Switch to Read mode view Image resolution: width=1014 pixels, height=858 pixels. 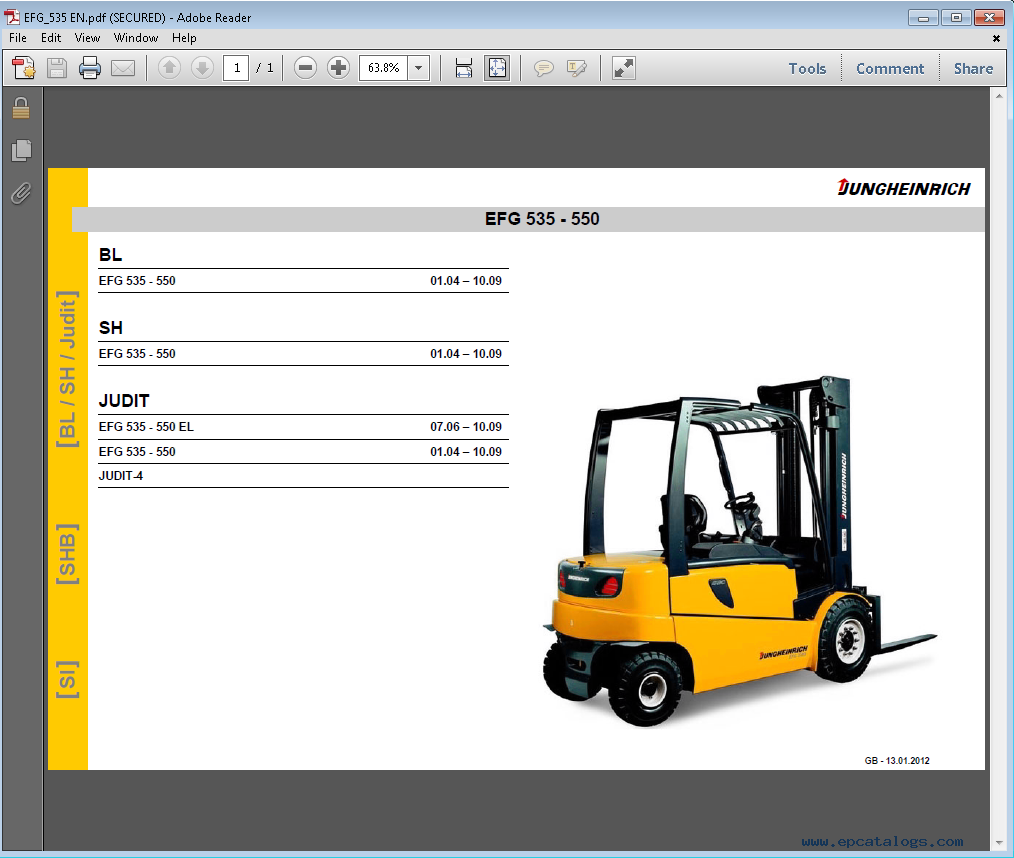pos(624,68)
